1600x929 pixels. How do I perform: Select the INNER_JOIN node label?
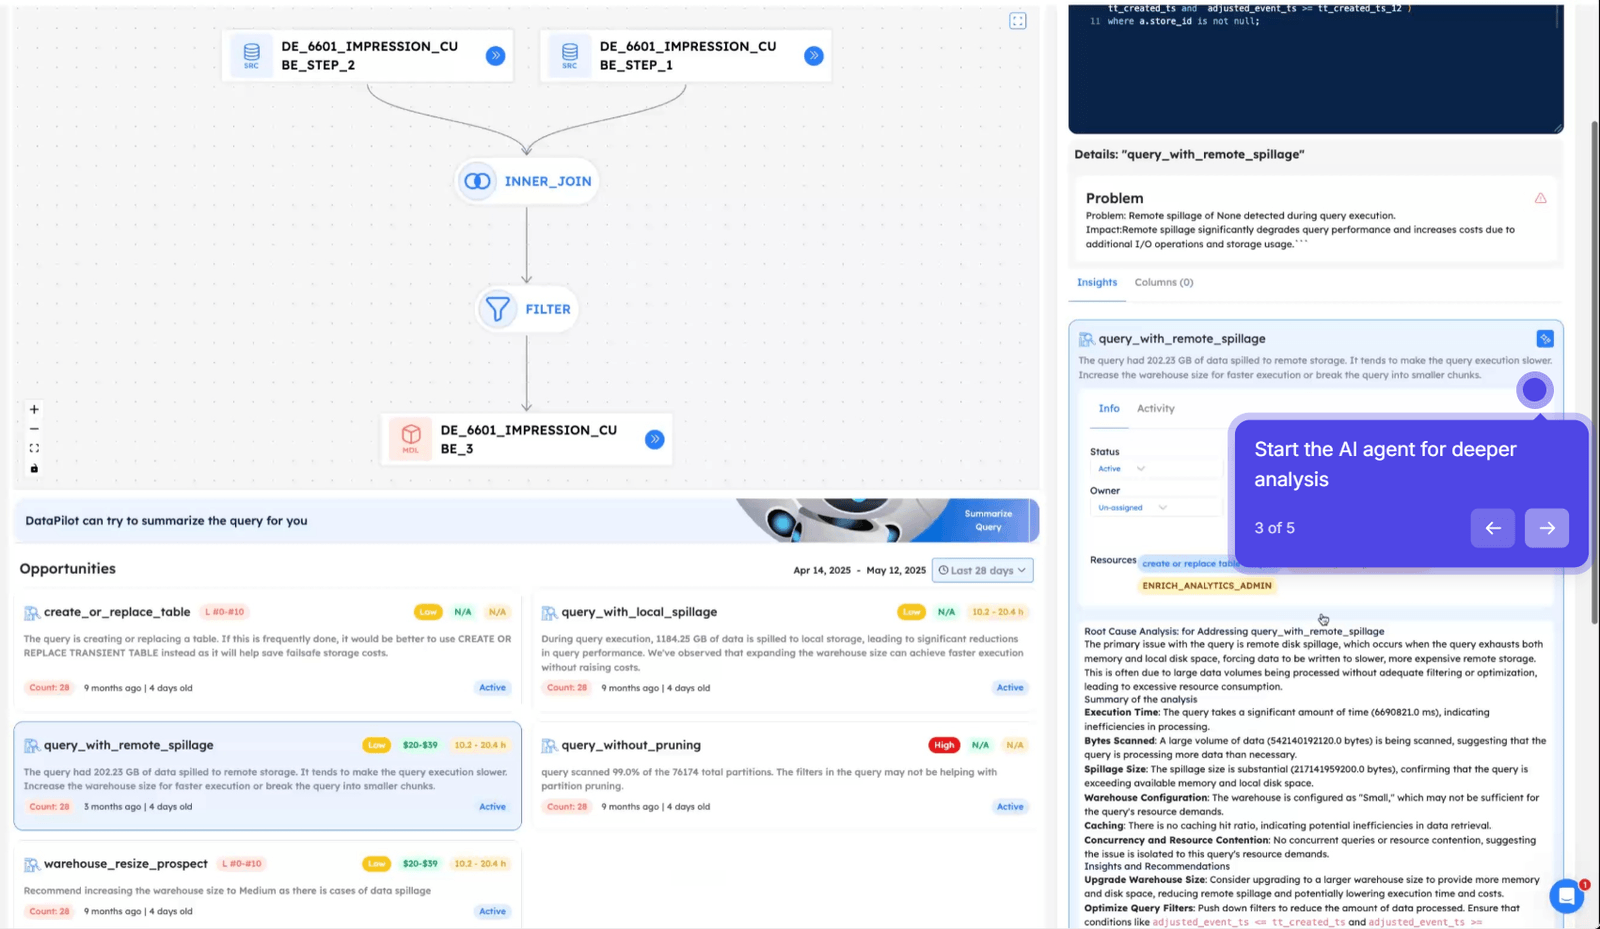pyautogui.click(x=548, y=182)
